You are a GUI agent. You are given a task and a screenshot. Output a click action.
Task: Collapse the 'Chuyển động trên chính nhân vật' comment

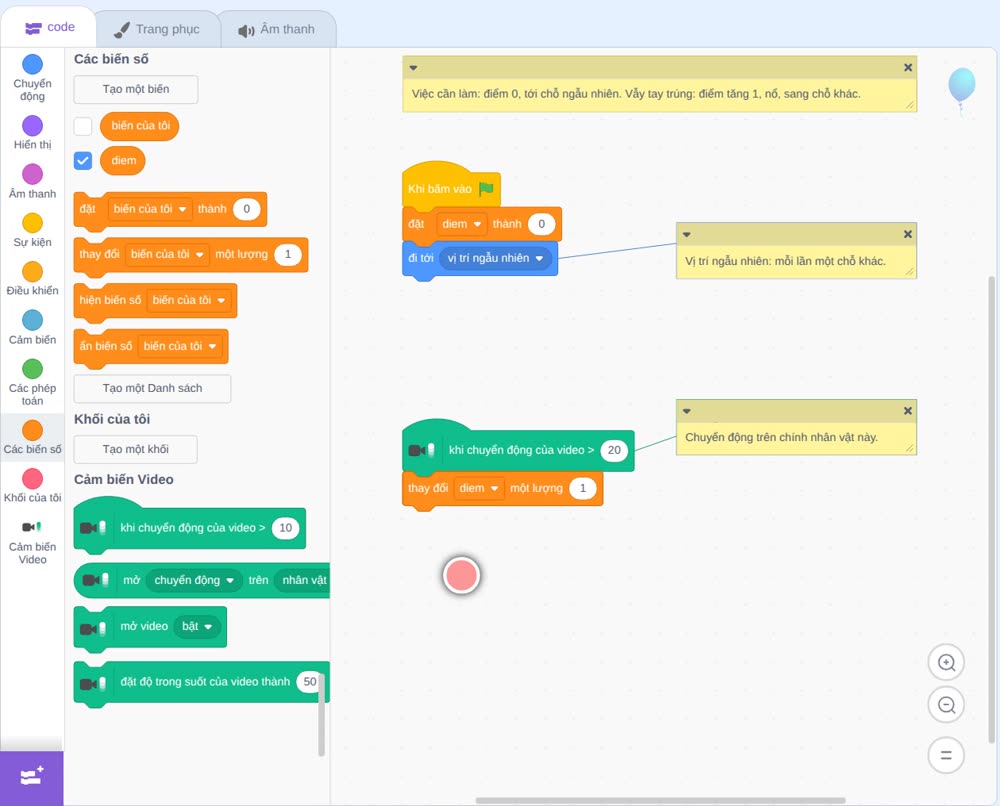(x=687, y=411)
